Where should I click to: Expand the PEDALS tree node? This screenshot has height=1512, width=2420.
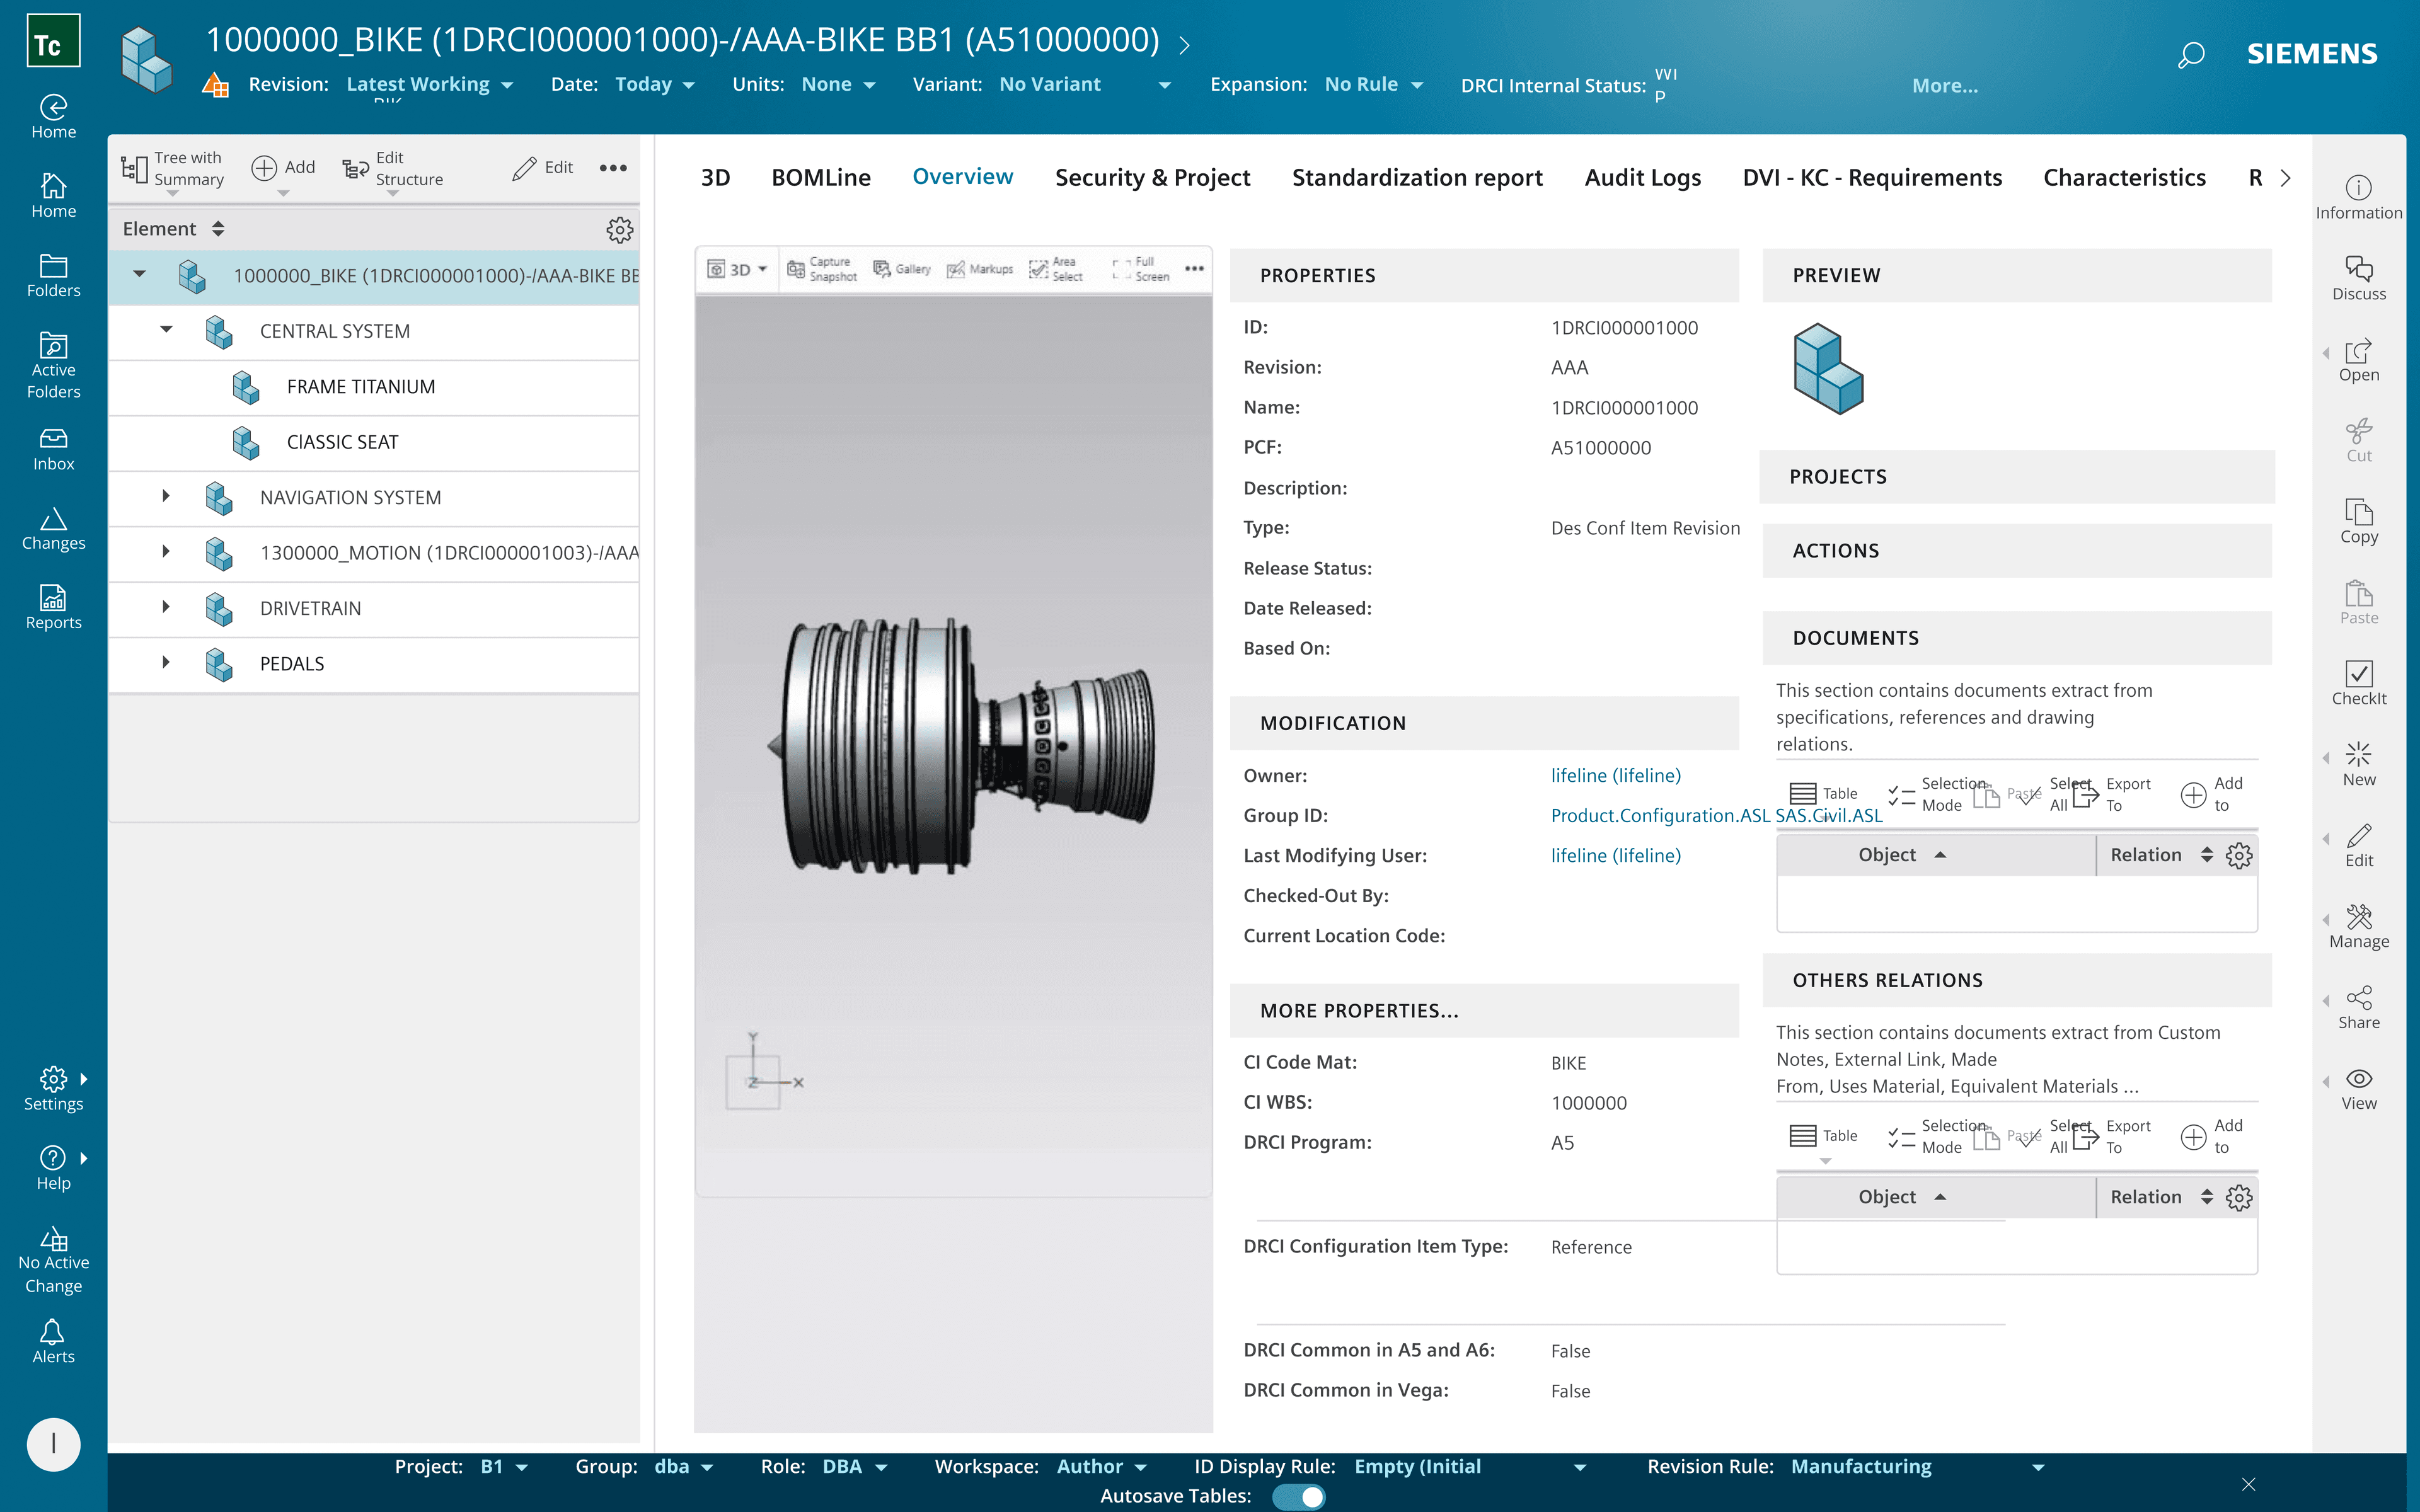point(166,662)
